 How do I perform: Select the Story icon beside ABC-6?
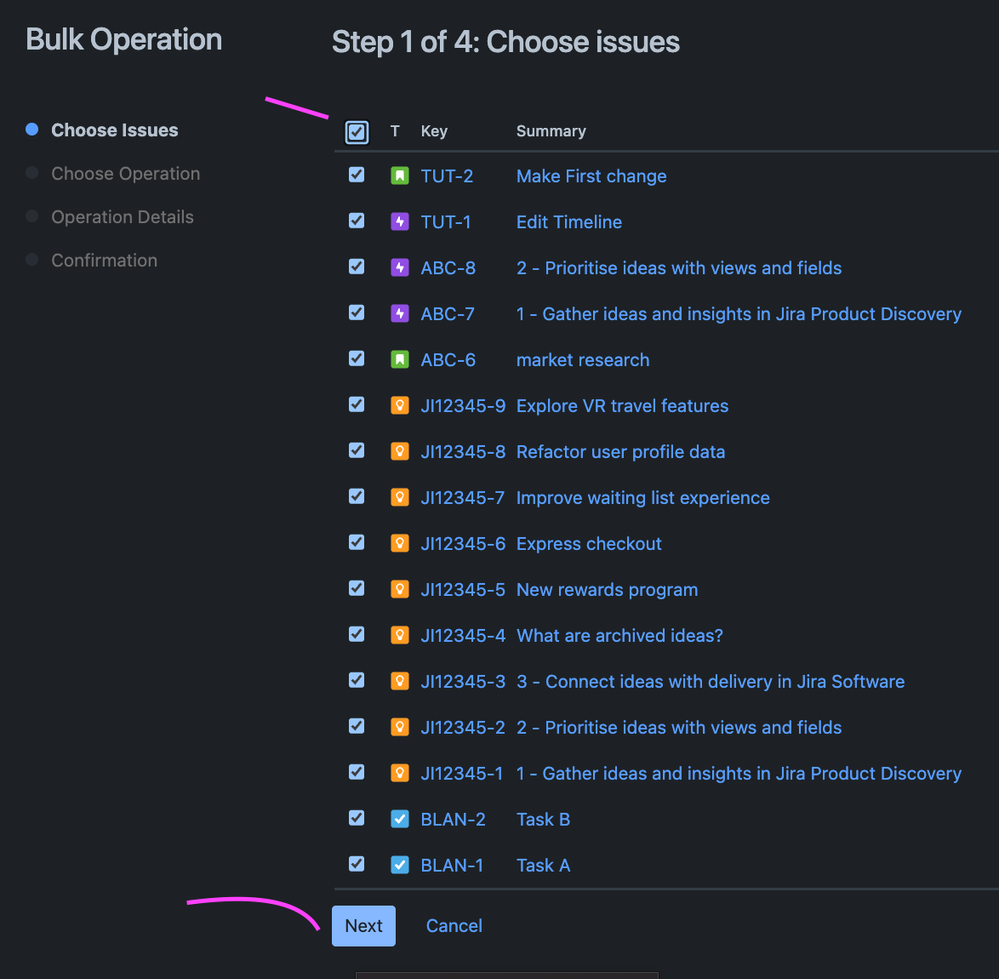pos(399,359)
